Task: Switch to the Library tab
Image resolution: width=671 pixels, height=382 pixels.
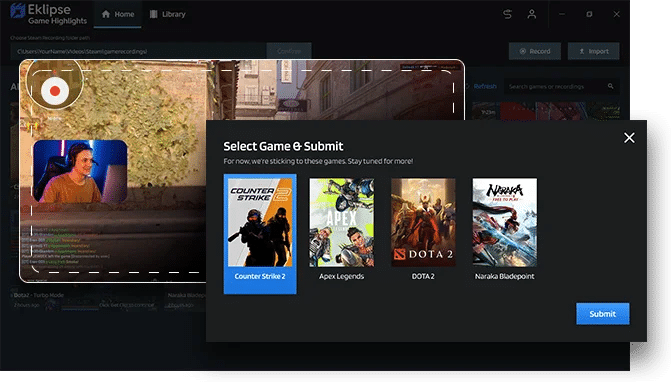Action: [167, 14]
